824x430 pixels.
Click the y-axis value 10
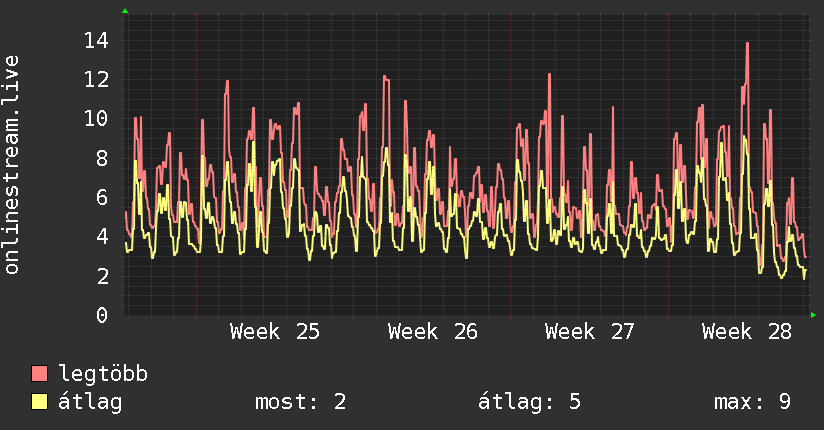[97, 119]
